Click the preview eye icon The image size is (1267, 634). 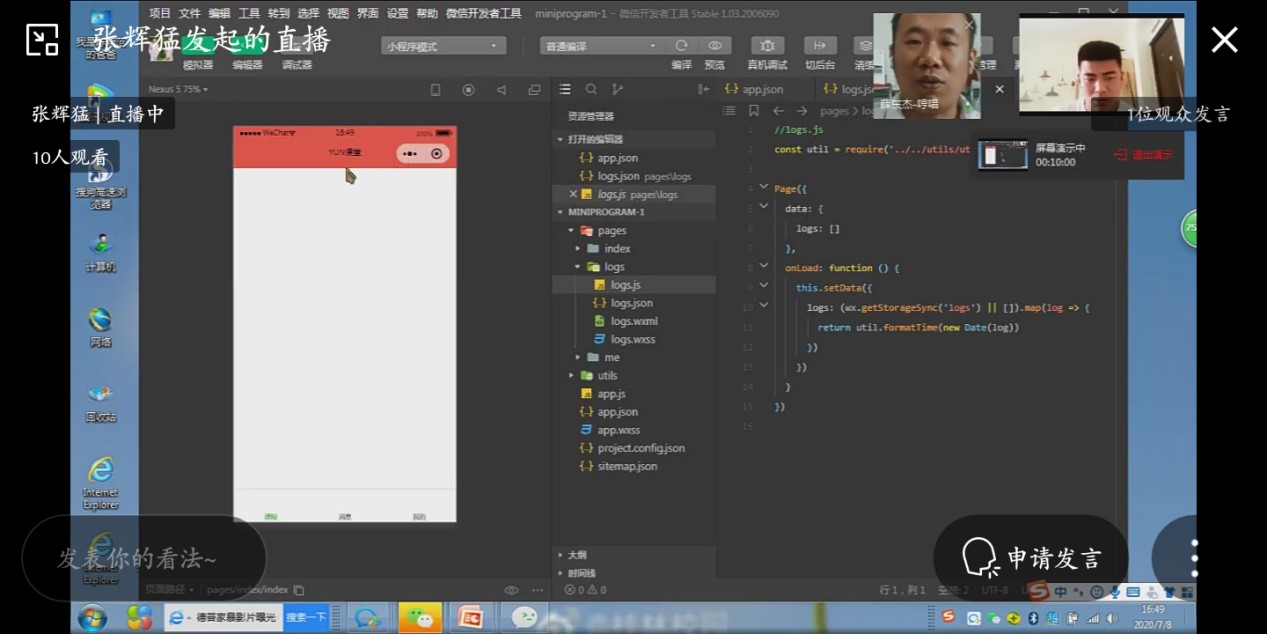(x=714, y=46)
